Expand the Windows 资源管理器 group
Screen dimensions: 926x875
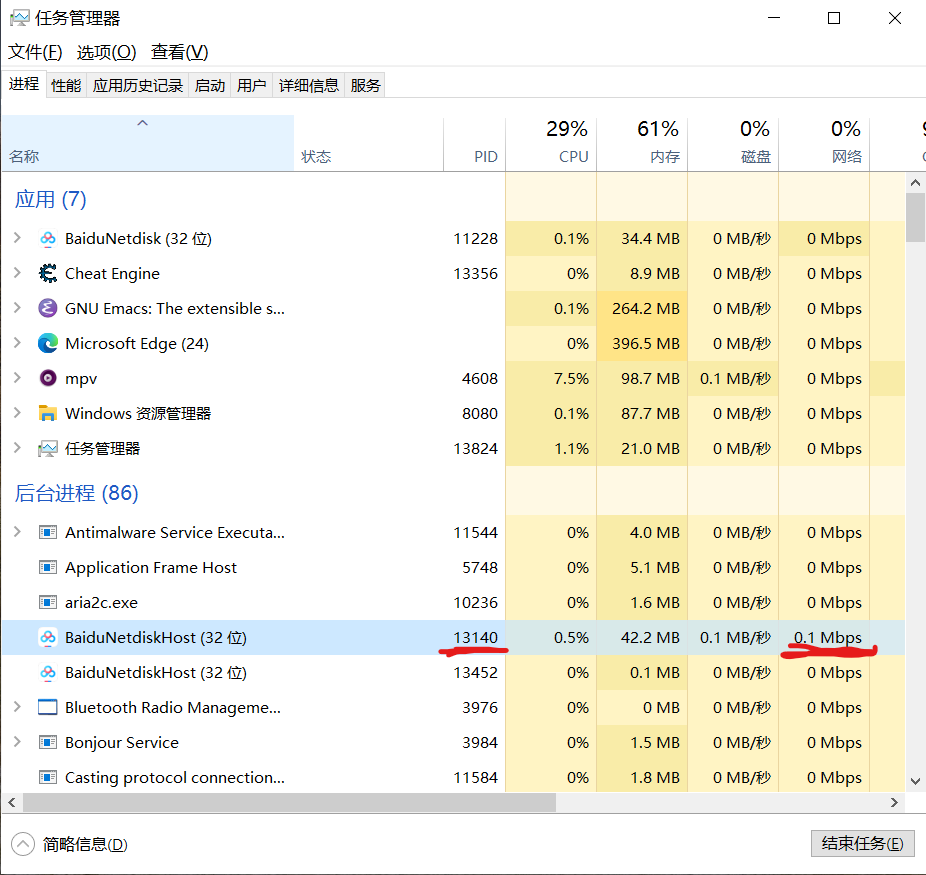click(17, 413)
